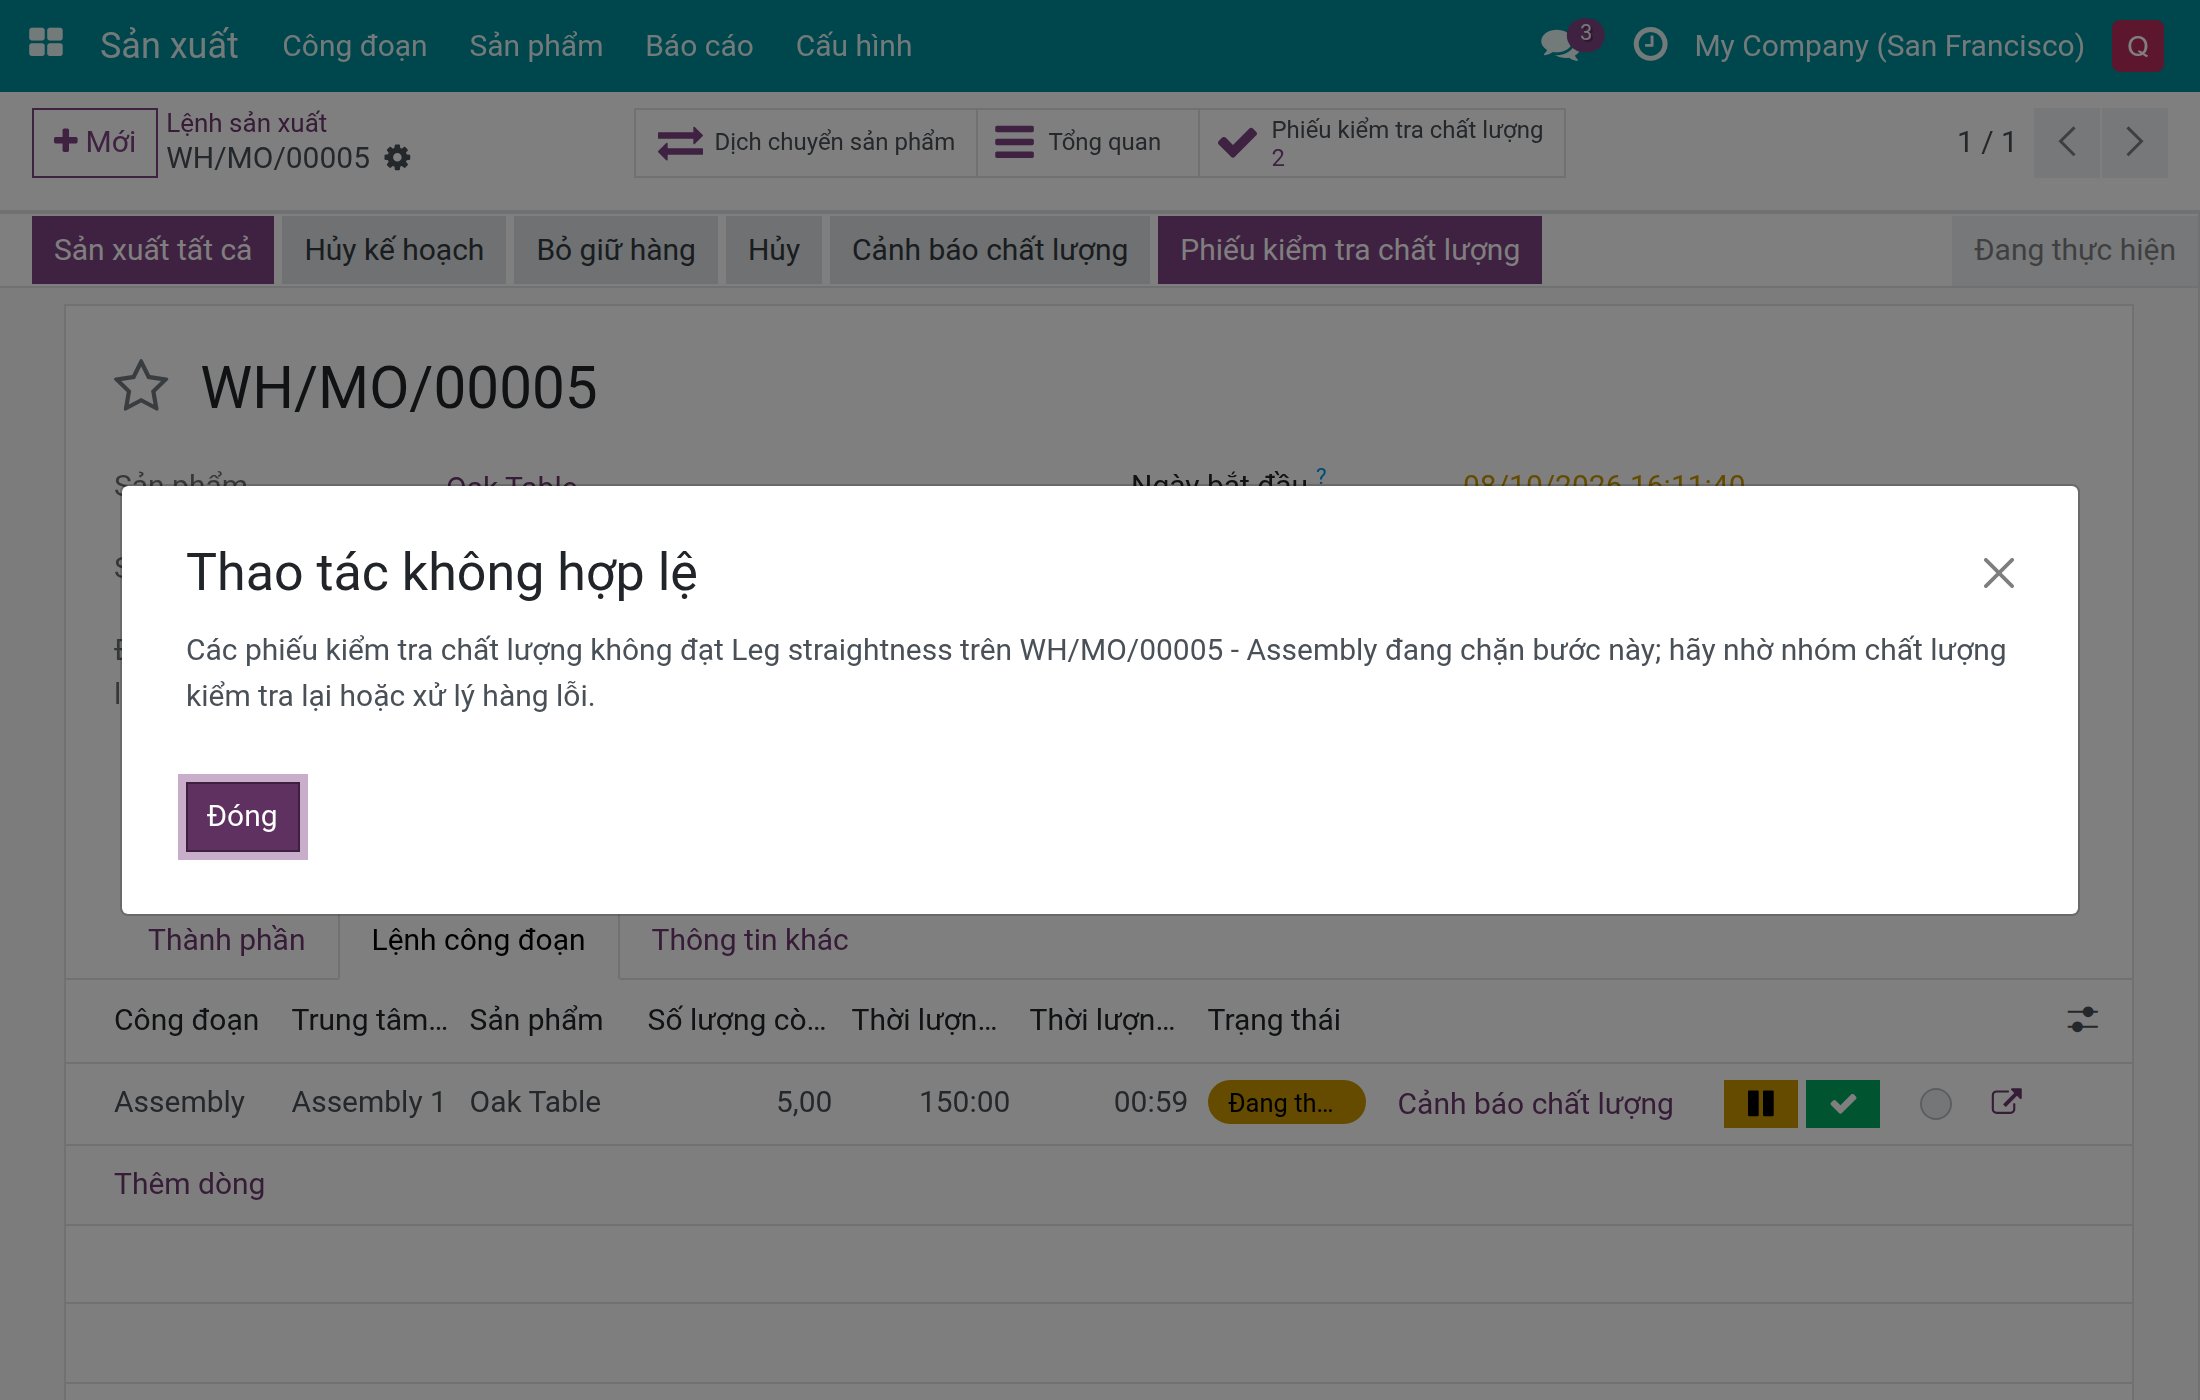The image size is (2200, 1400).
Task: Open Phiếu kiểm tra chất lượng 2 stat button
Action: pos(1382,142)
